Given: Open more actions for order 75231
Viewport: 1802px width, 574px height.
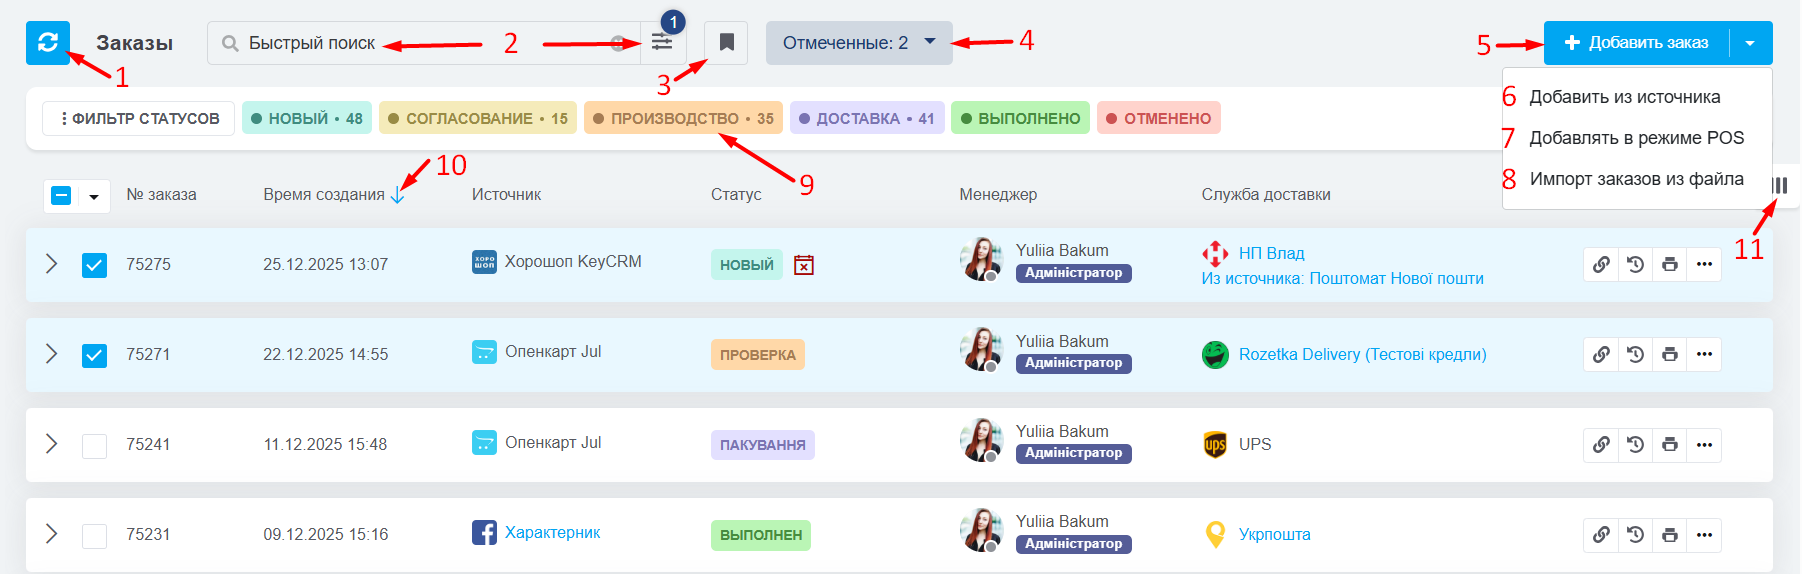Looking at the screenshot, I should tap(1704, 535).
